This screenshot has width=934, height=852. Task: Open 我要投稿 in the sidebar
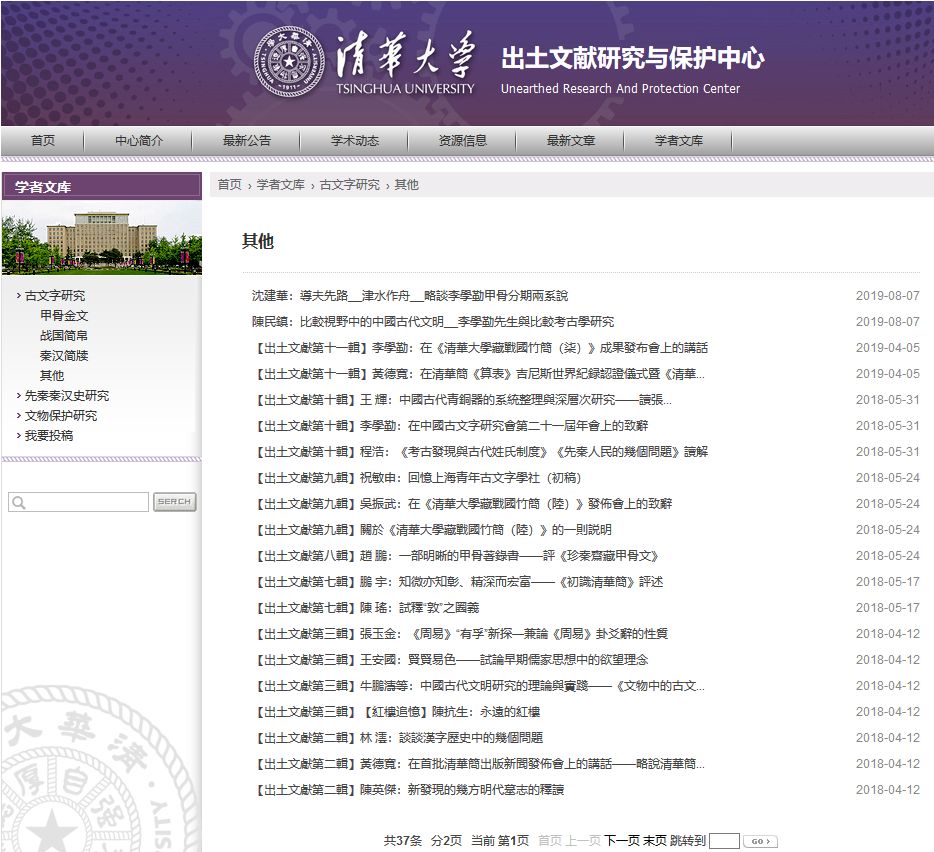[x=49, y=436]
